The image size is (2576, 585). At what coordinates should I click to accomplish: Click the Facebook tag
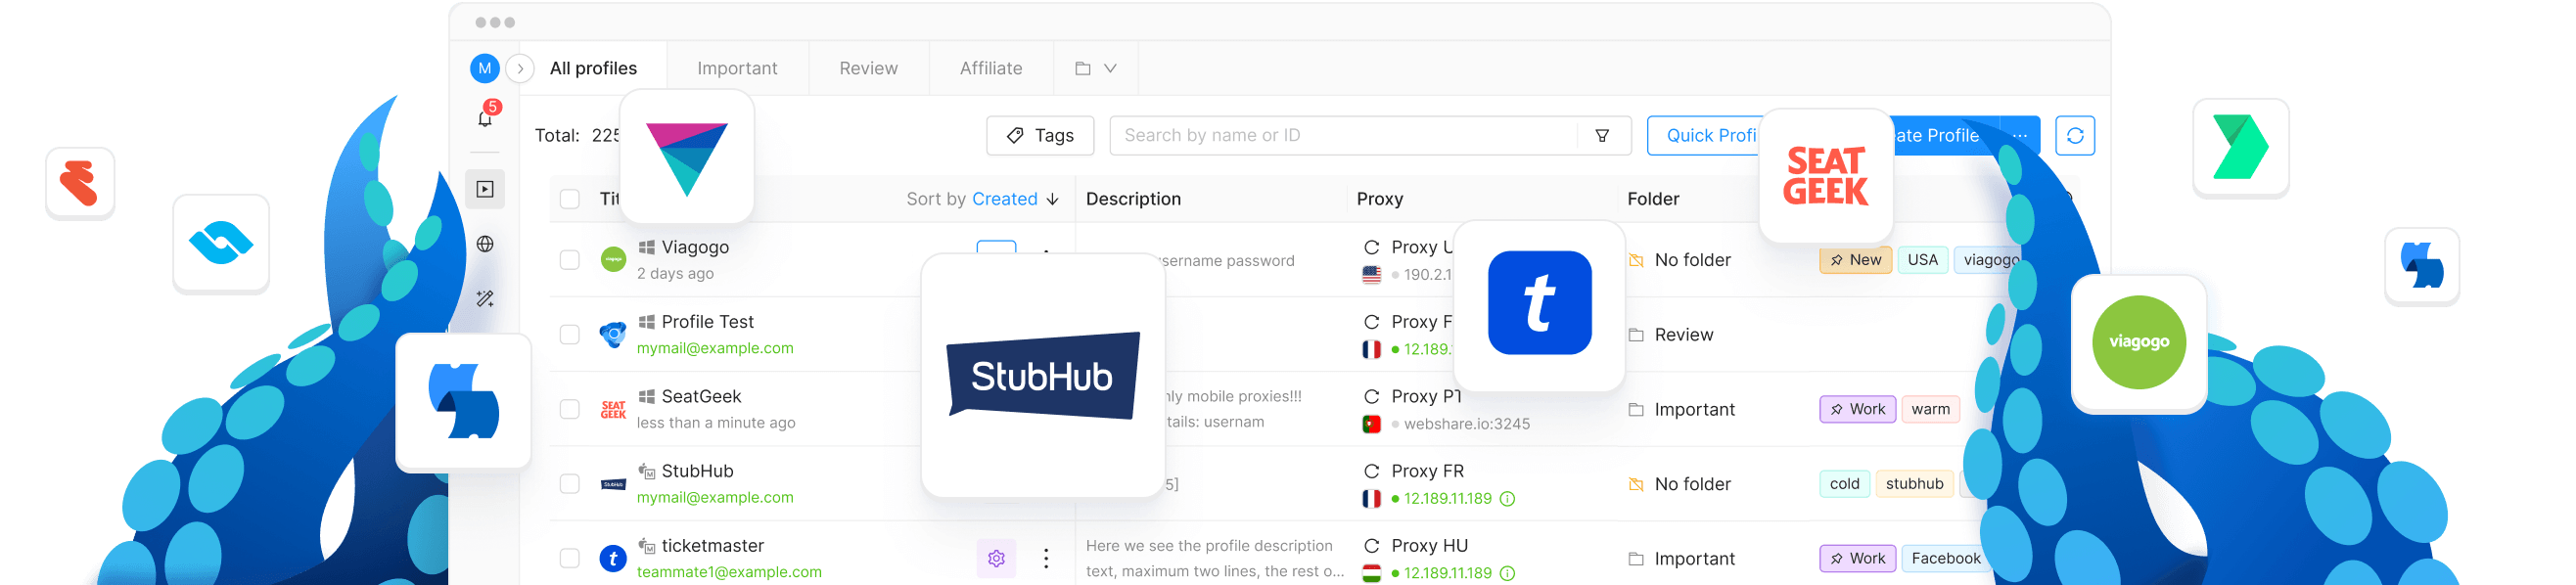(x=1945, y=559)
